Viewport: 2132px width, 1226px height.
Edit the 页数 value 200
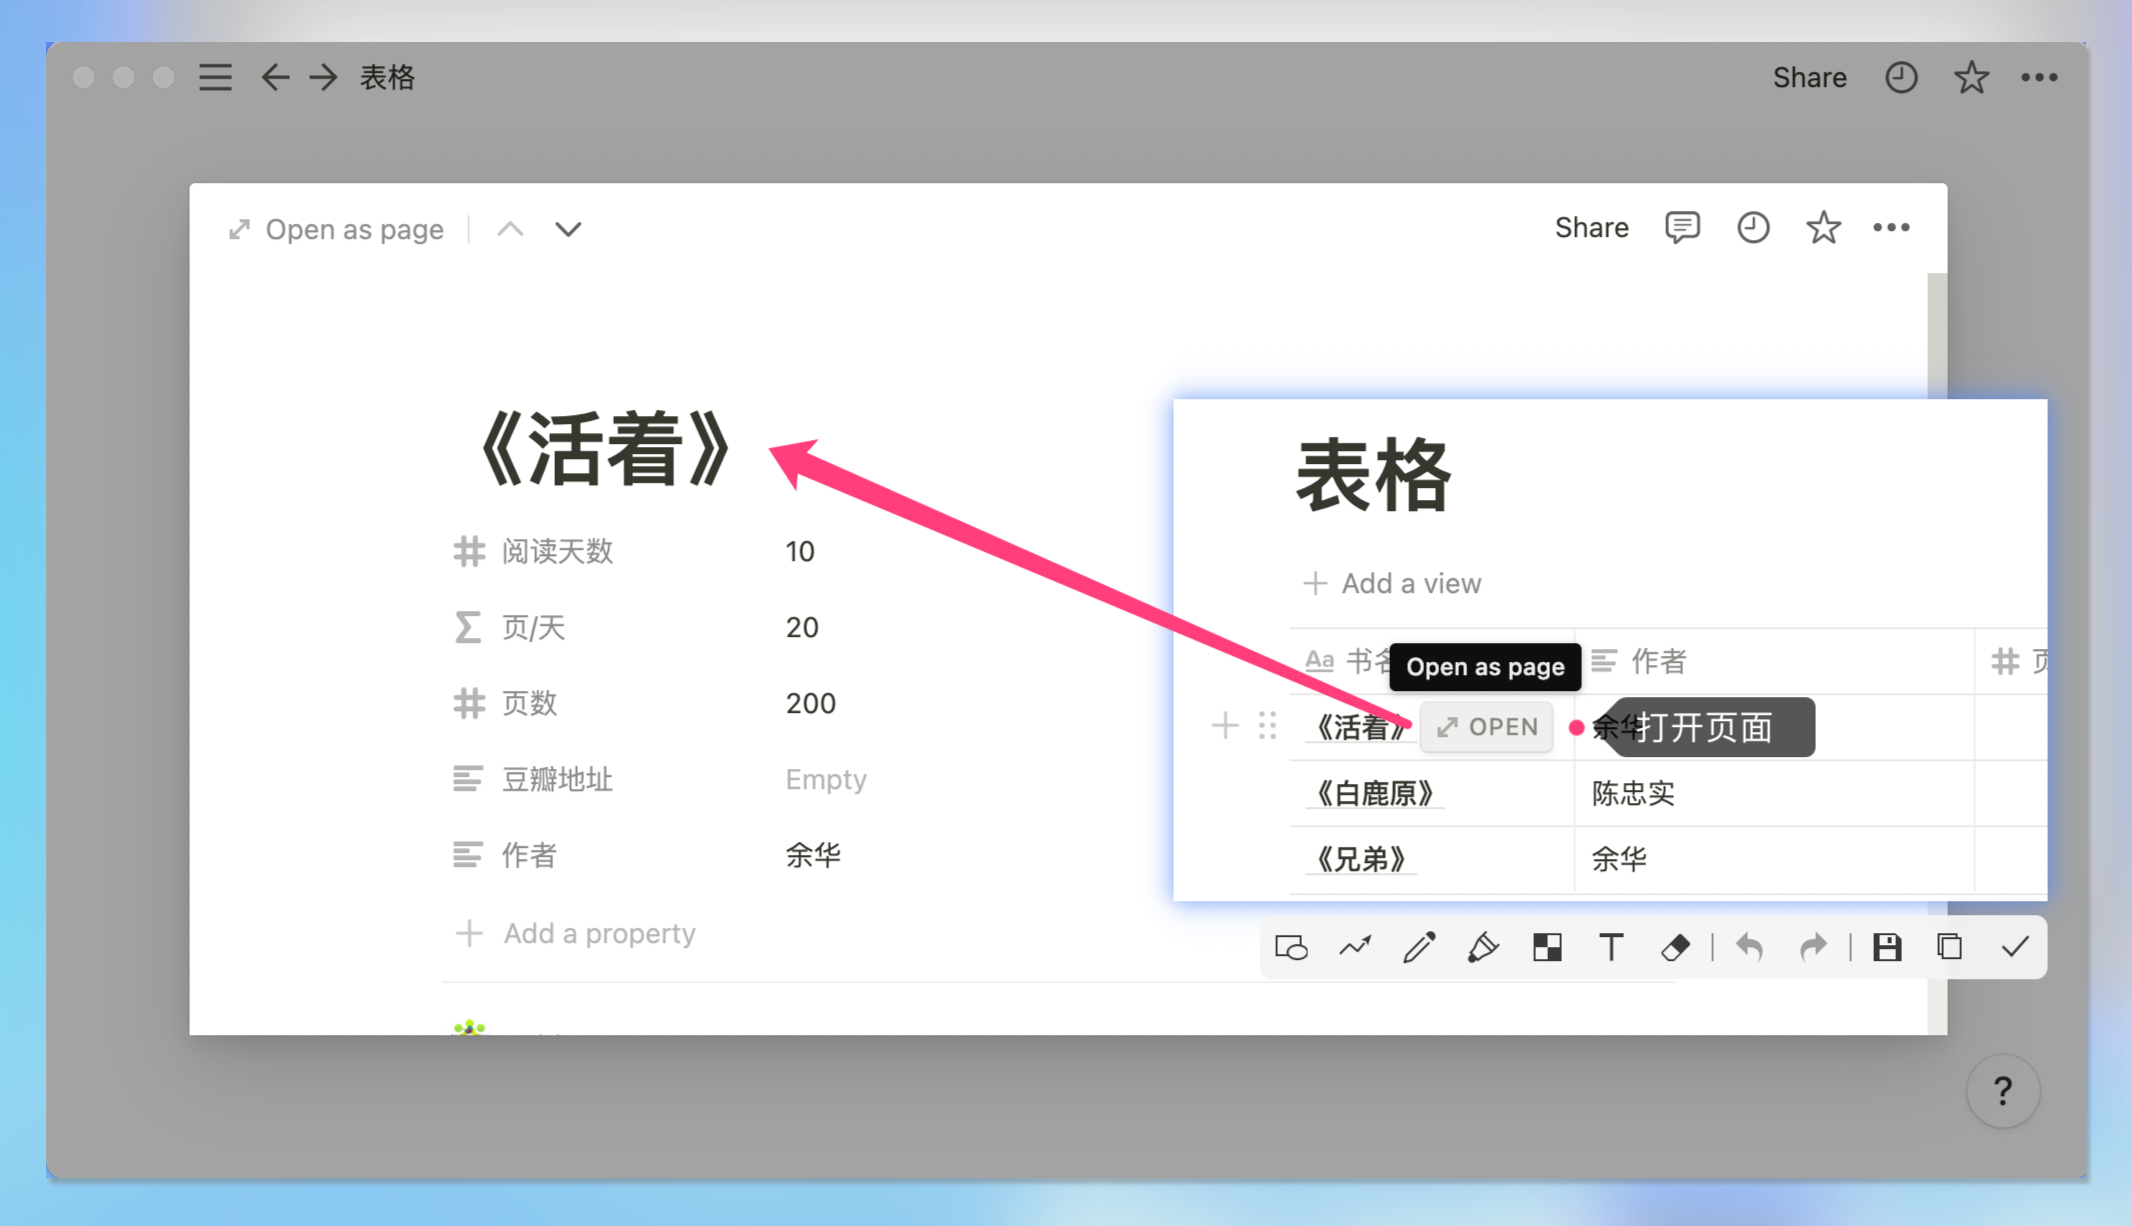coord(810,703)
